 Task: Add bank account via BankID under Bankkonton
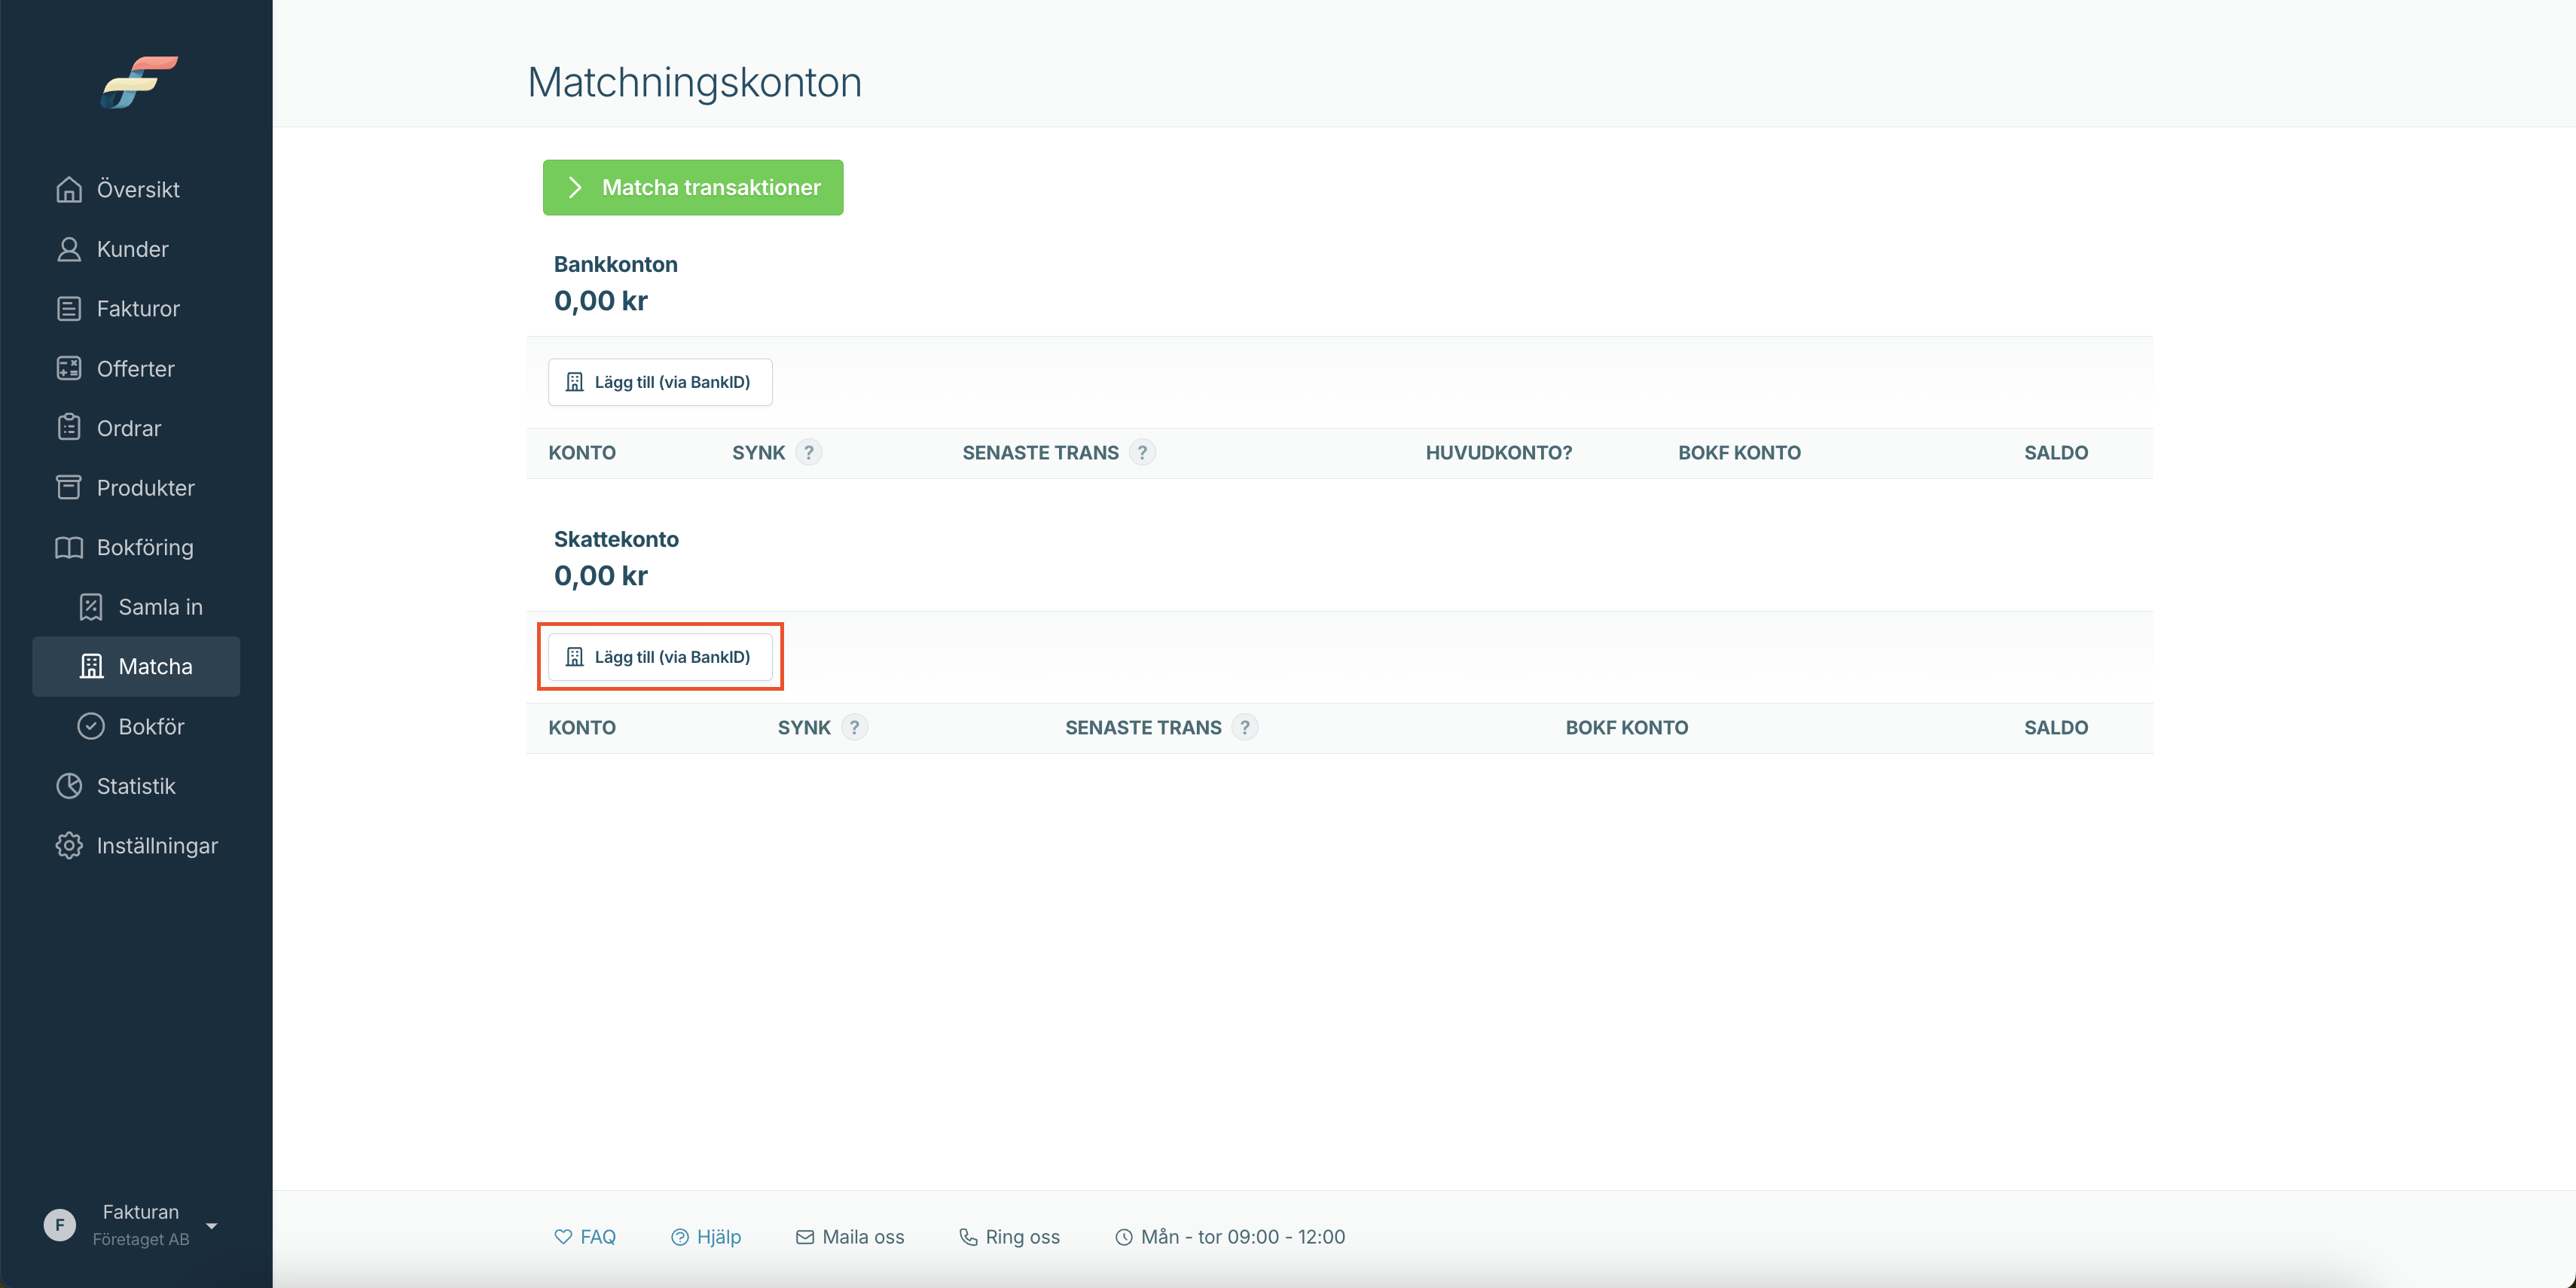660,382
